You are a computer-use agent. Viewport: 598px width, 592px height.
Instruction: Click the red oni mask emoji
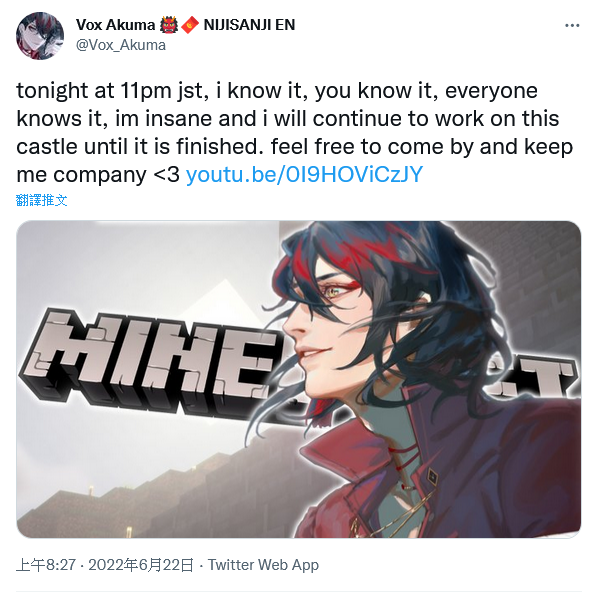click(169, 25)
